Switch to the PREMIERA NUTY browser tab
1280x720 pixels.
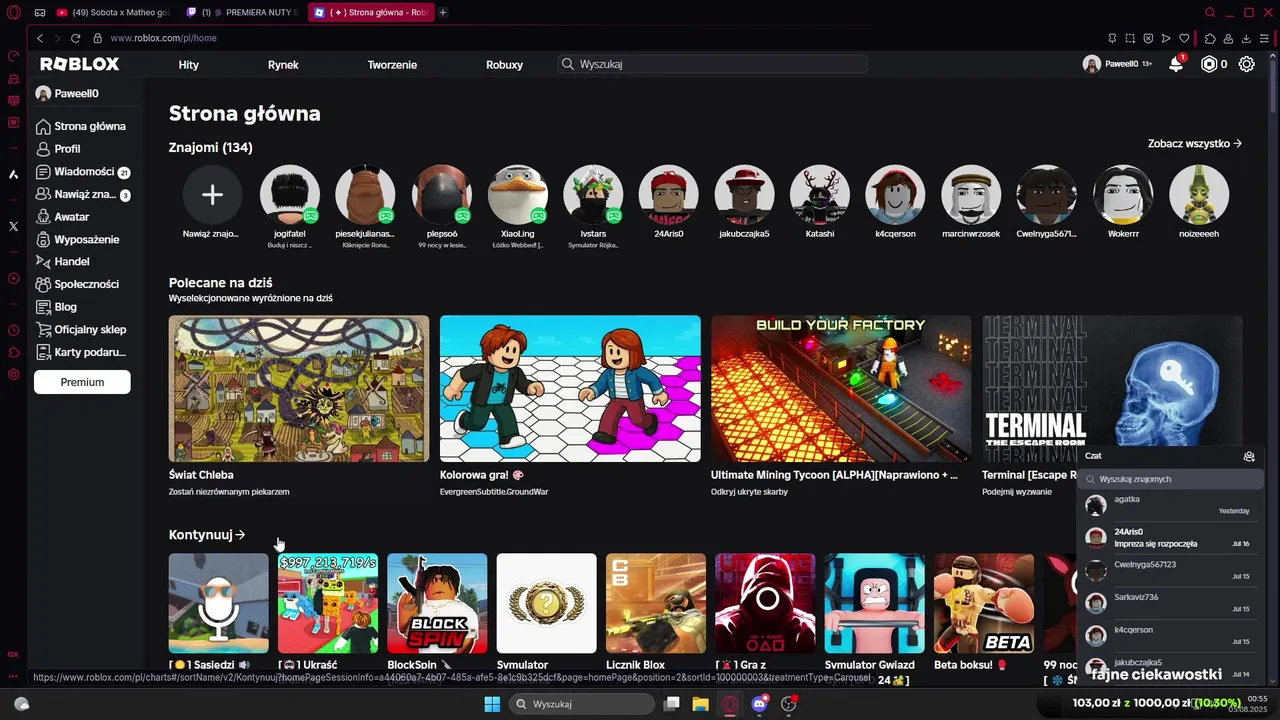click(x=241, y=12)
